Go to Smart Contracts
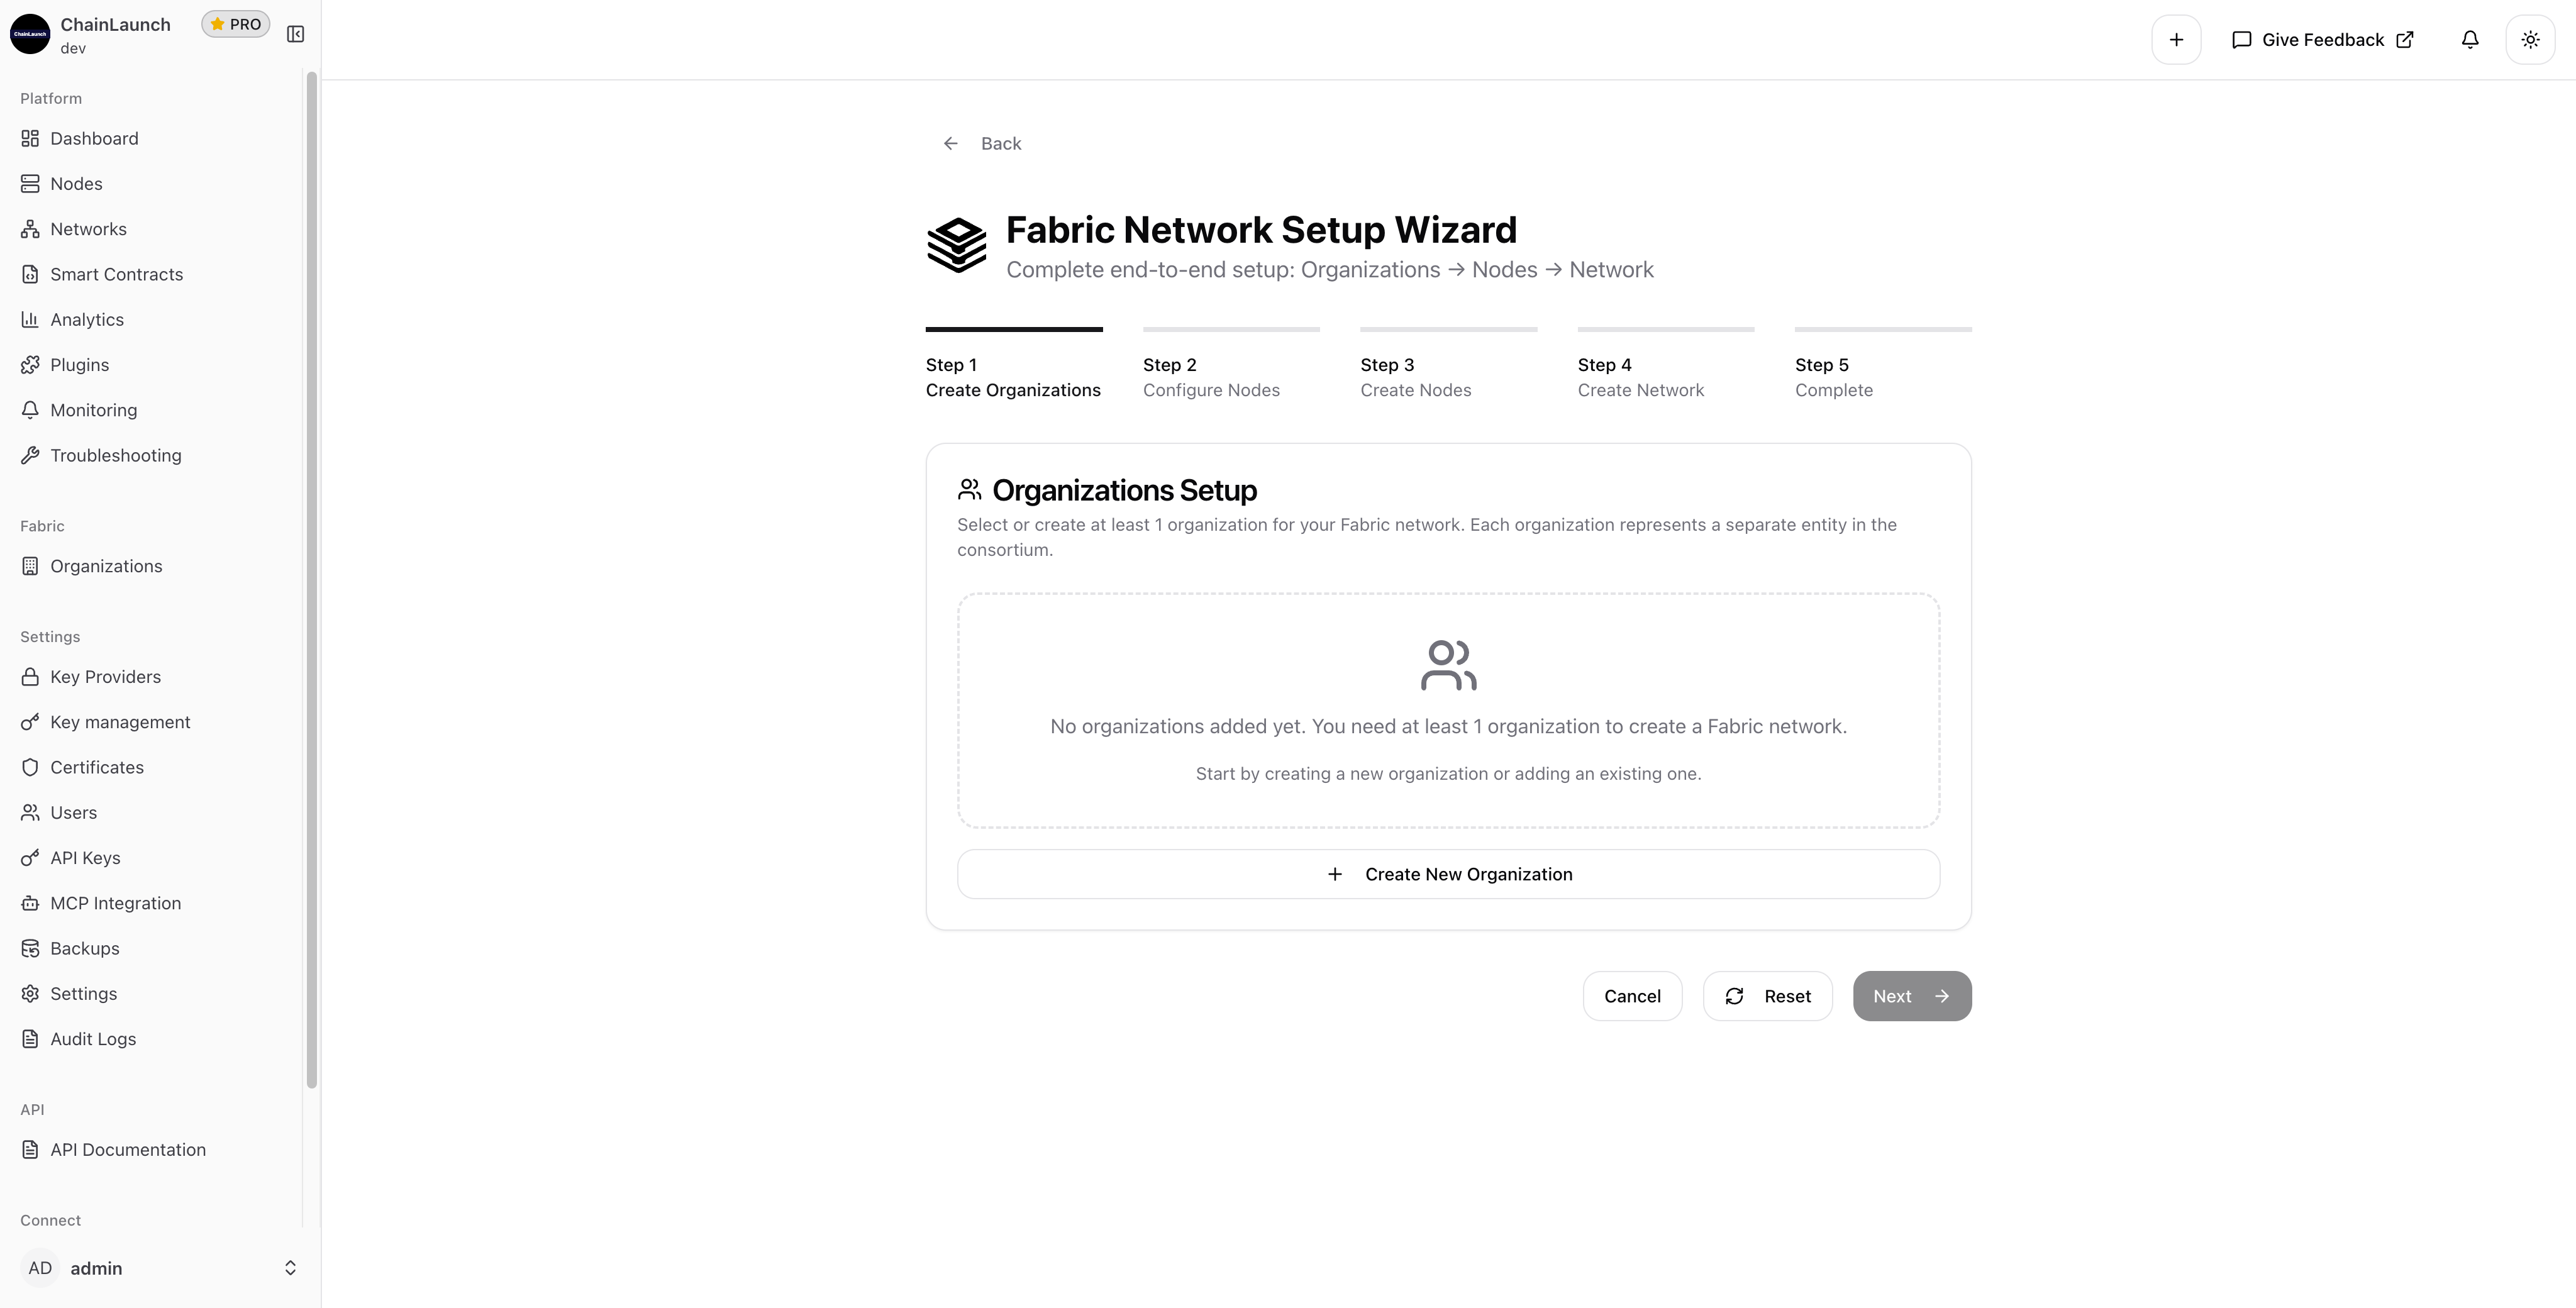Screen dimensions: 2576x1308 tap(116, 274)
